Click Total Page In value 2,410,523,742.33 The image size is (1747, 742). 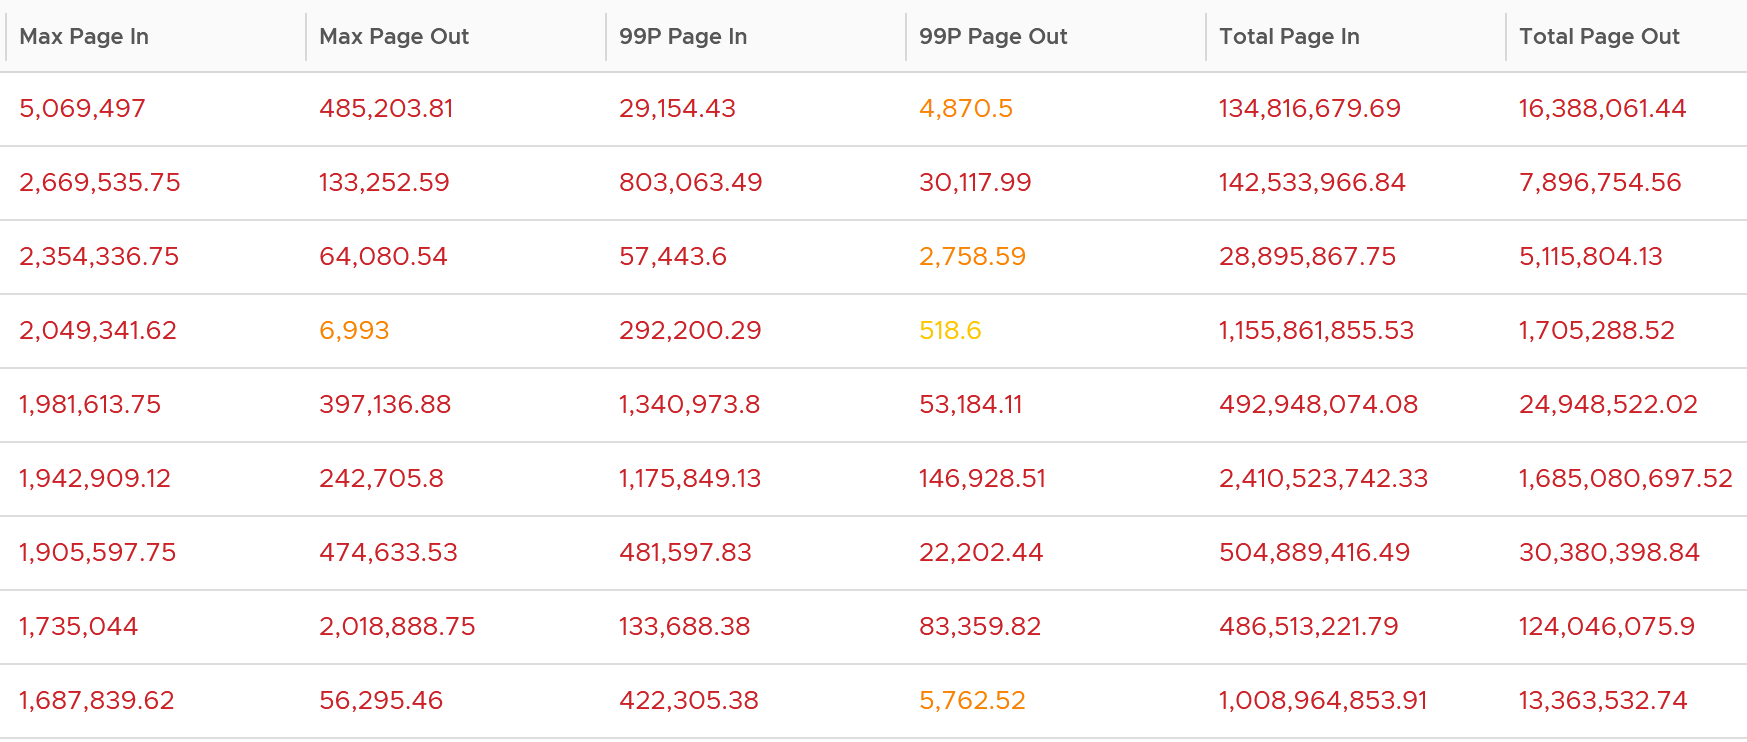click(x=1323, y=479)
